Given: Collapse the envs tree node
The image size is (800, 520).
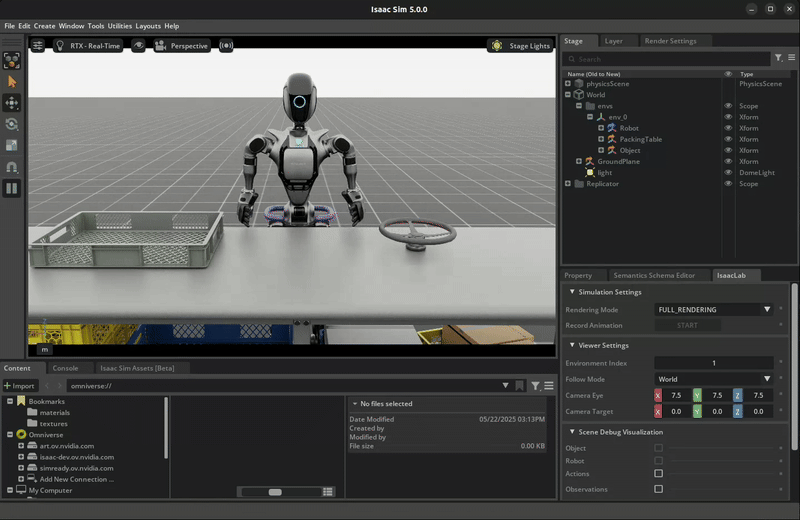Looking at the screenshot, I should click(579, 106).
